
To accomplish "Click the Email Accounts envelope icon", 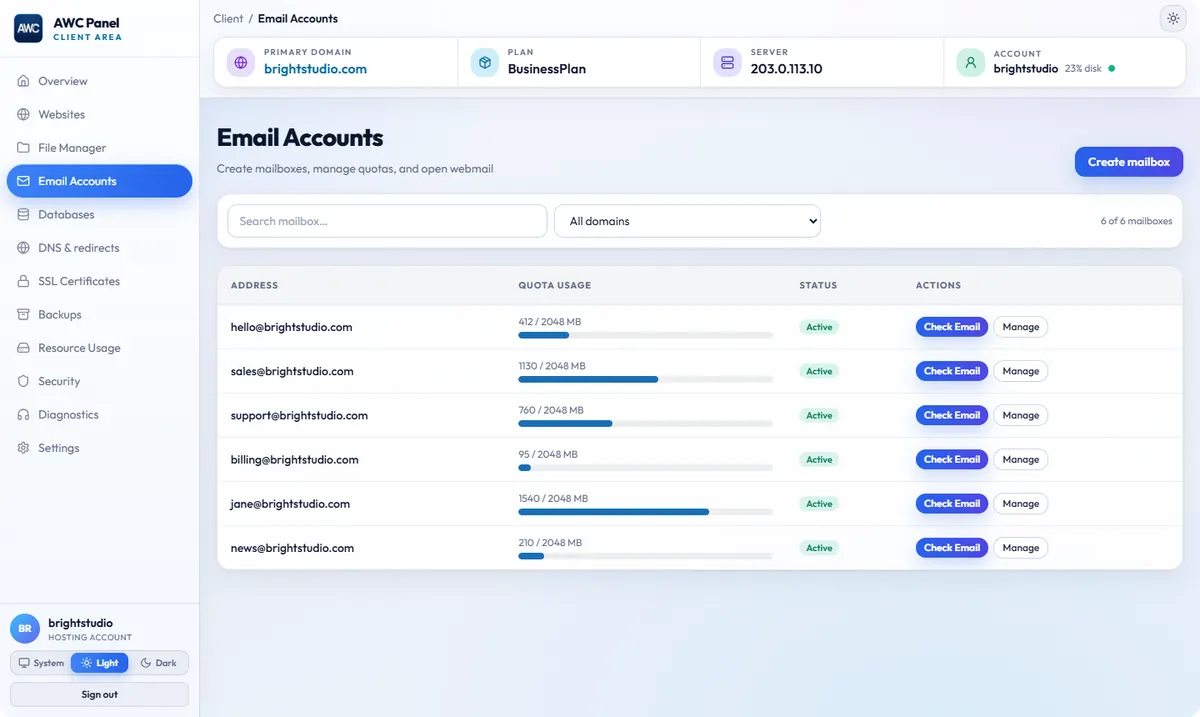I will point(24,181).
